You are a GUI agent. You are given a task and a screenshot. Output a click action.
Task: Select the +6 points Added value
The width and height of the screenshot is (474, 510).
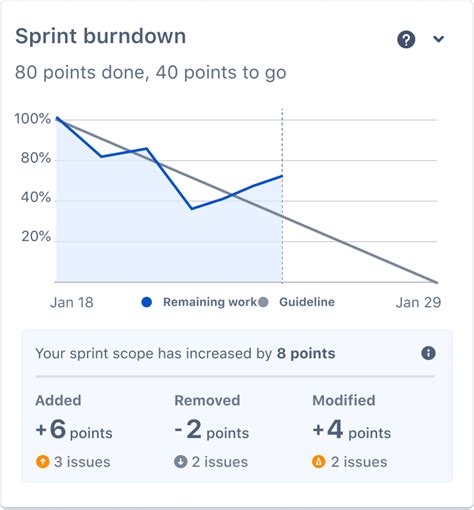pyautogui.click(x=74, y=430)
